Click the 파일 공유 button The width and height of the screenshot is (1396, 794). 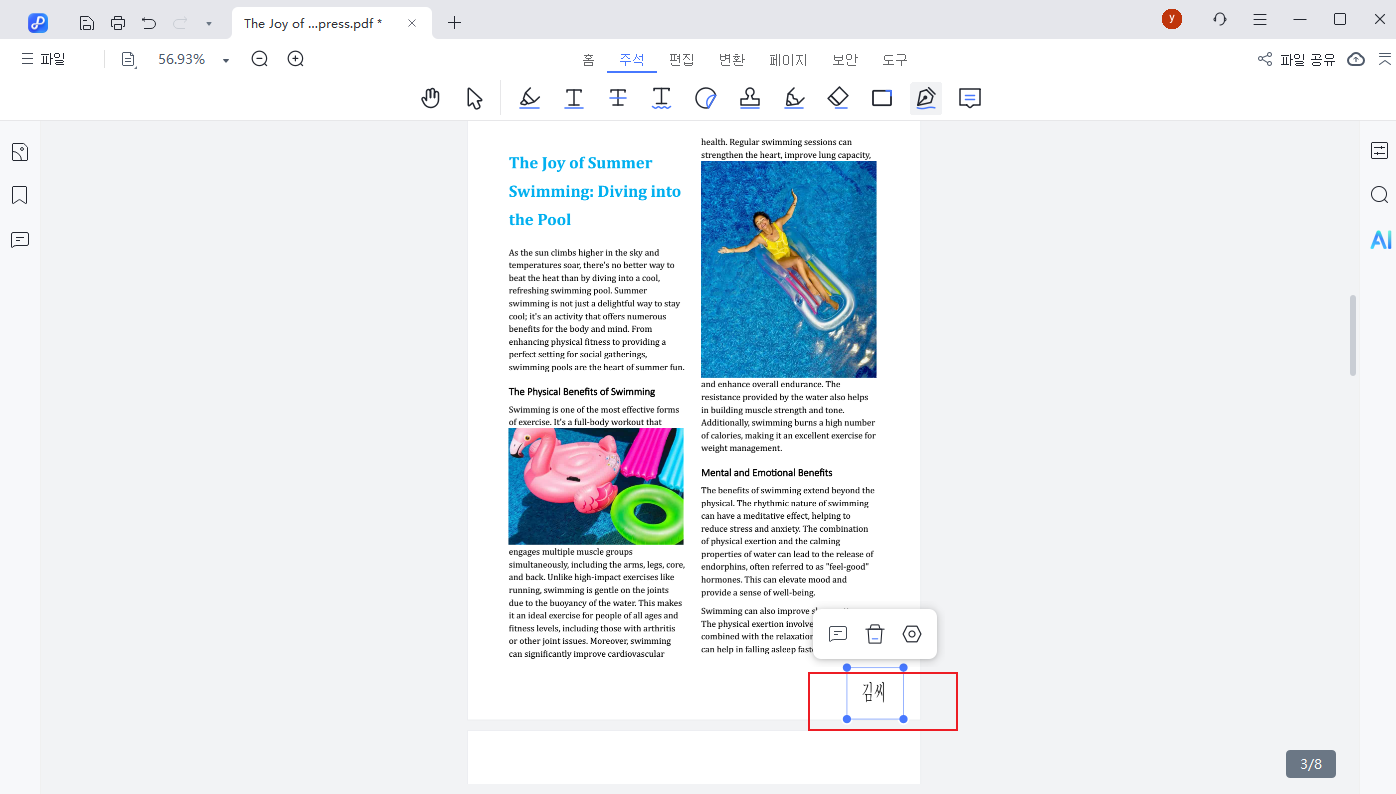[1297, 60]
